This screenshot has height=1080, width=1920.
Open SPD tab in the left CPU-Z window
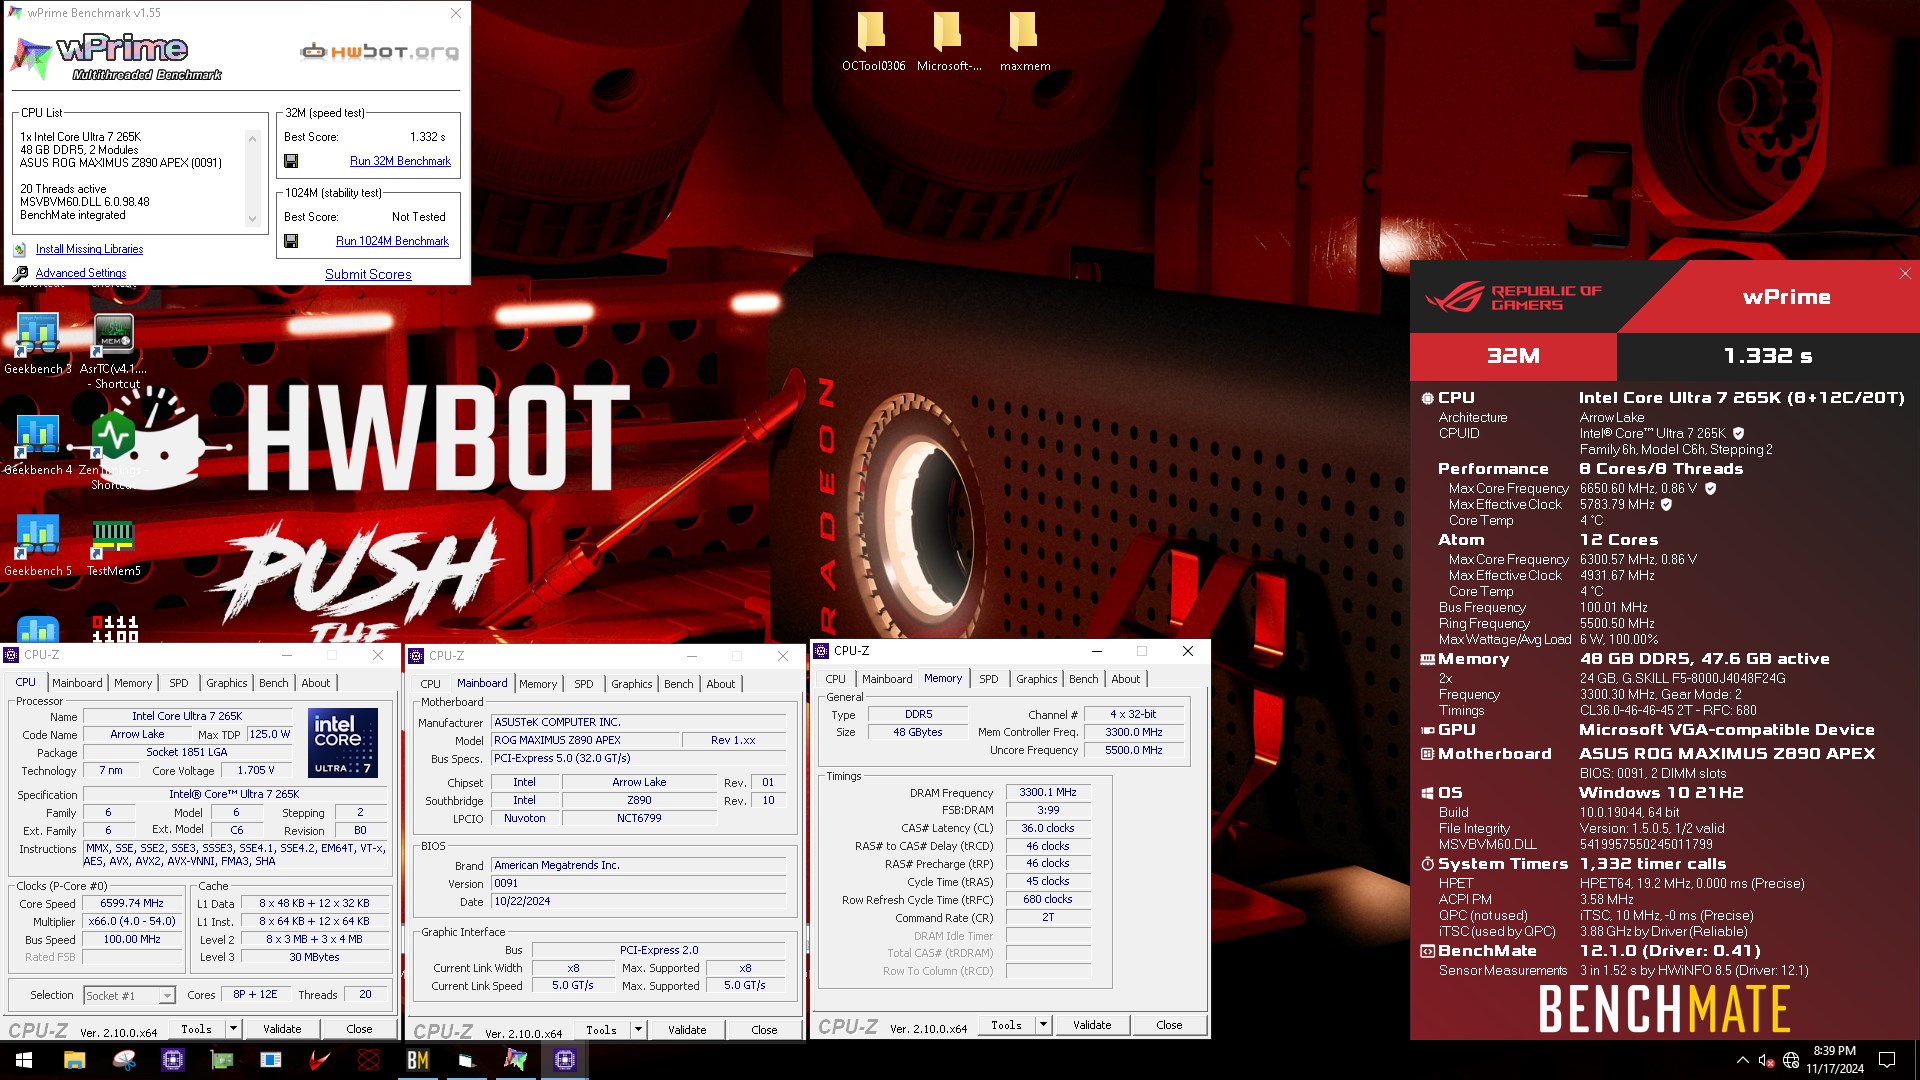coord(179,683)
